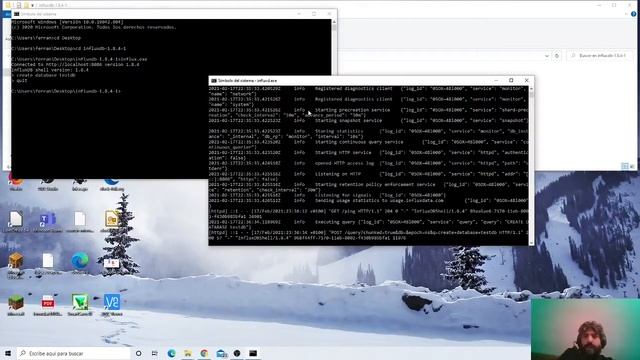Click the down arrow of influxd.exe scrollbar

[531, 243]
